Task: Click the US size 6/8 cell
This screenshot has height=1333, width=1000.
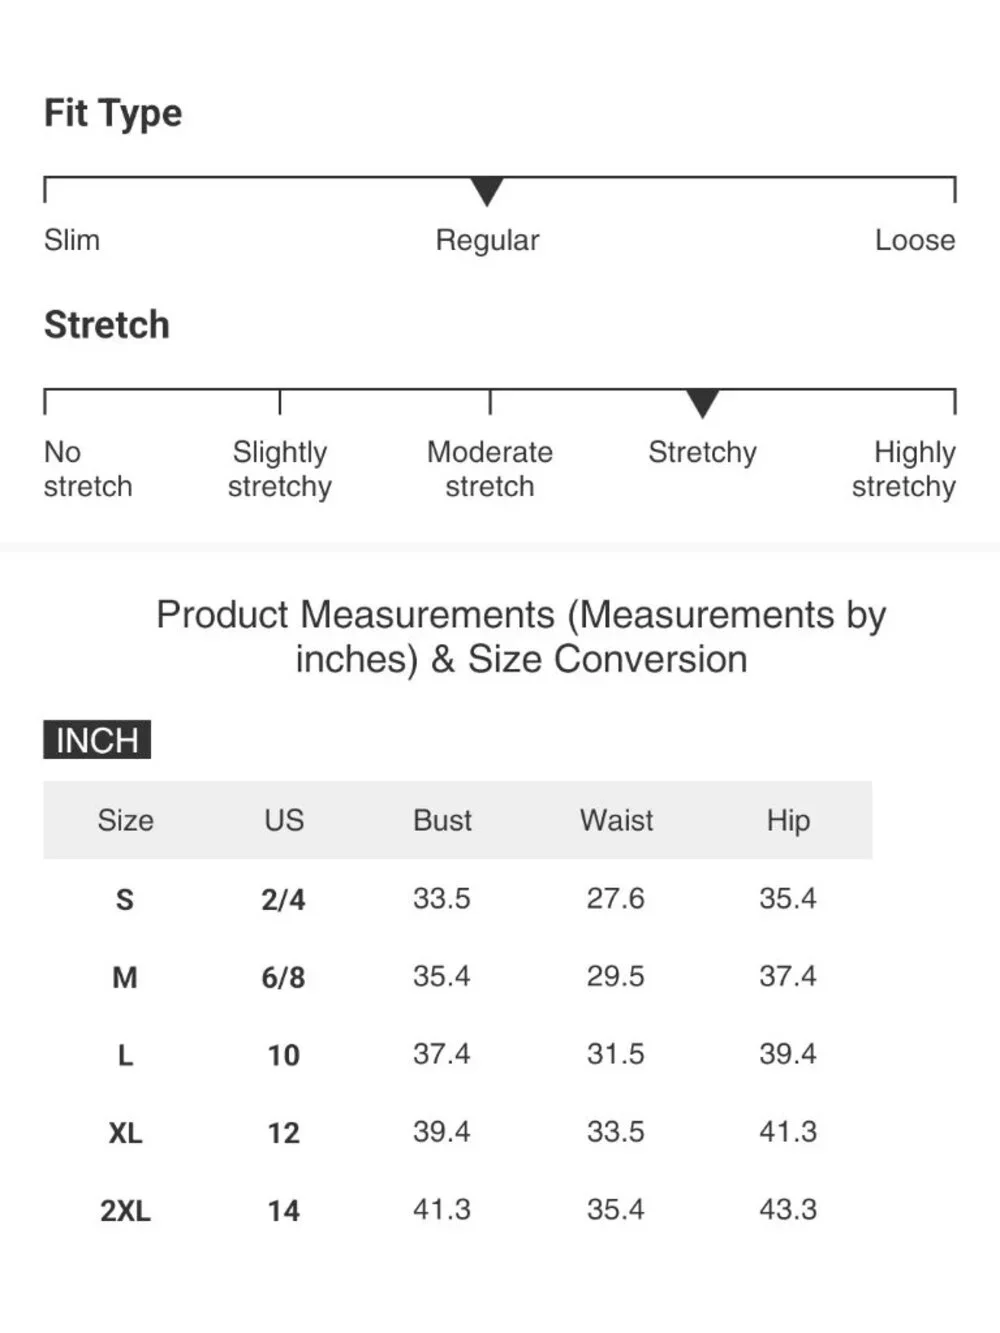Action: (x=284, y=978)
